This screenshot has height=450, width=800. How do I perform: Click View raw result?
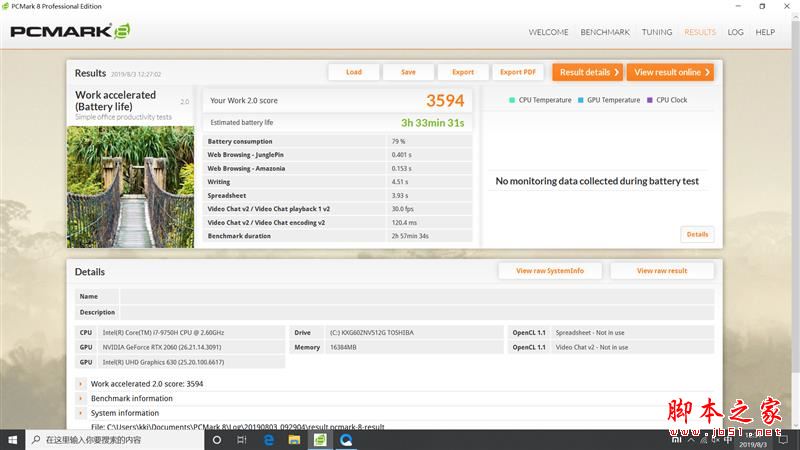click(x=662, y=271)
